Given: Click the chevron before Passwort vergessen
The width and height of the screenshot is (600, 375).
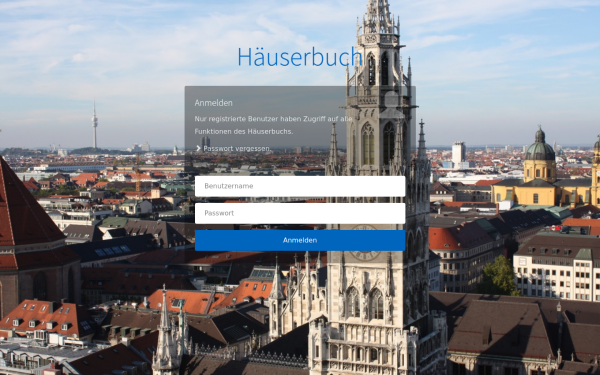Looking at the screenshot, I should 198,148.
